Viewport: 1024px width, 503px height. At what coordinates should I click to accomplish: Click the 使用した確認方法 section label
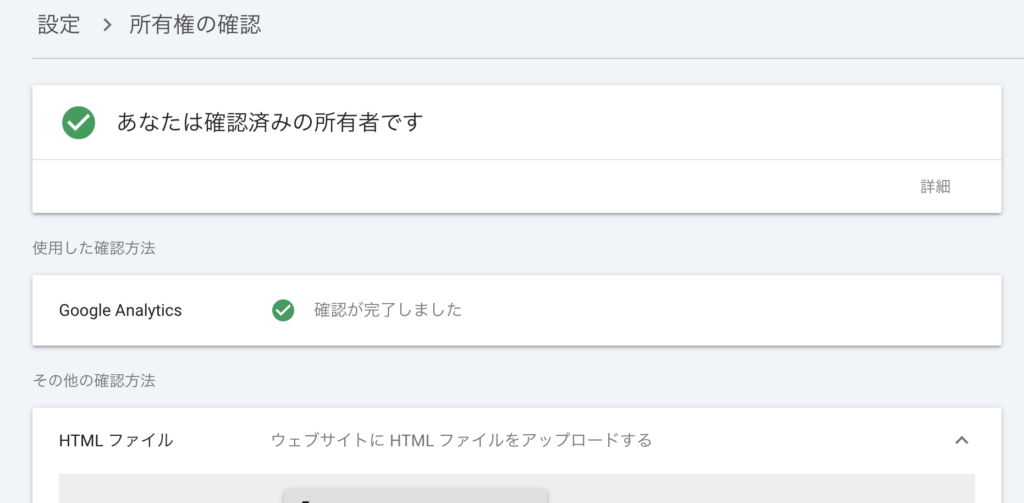coord(94,248)
